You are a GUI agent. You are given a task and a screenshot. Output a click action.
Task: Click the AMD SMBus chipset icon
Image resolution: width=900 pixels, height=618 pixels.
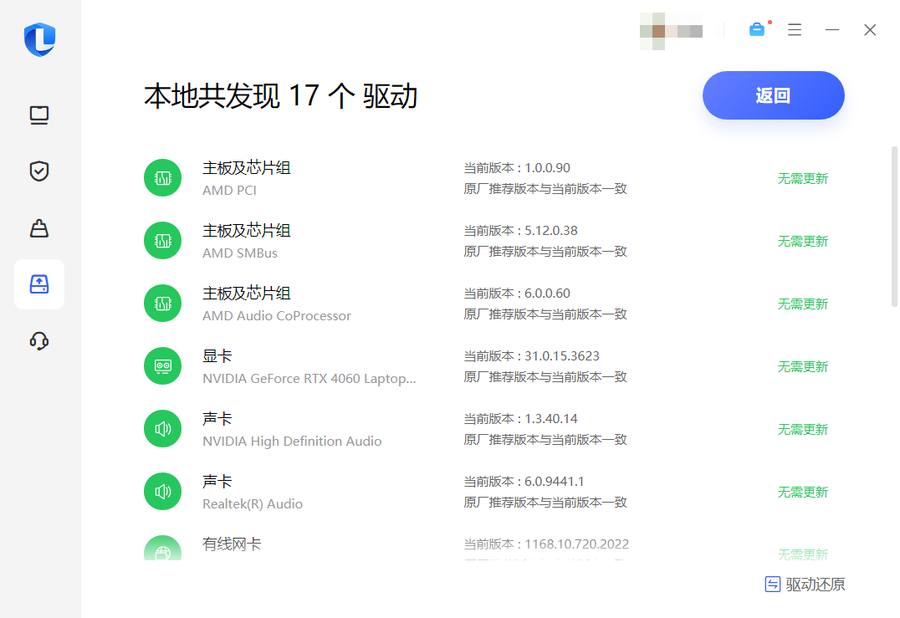[x=163, y=240]
